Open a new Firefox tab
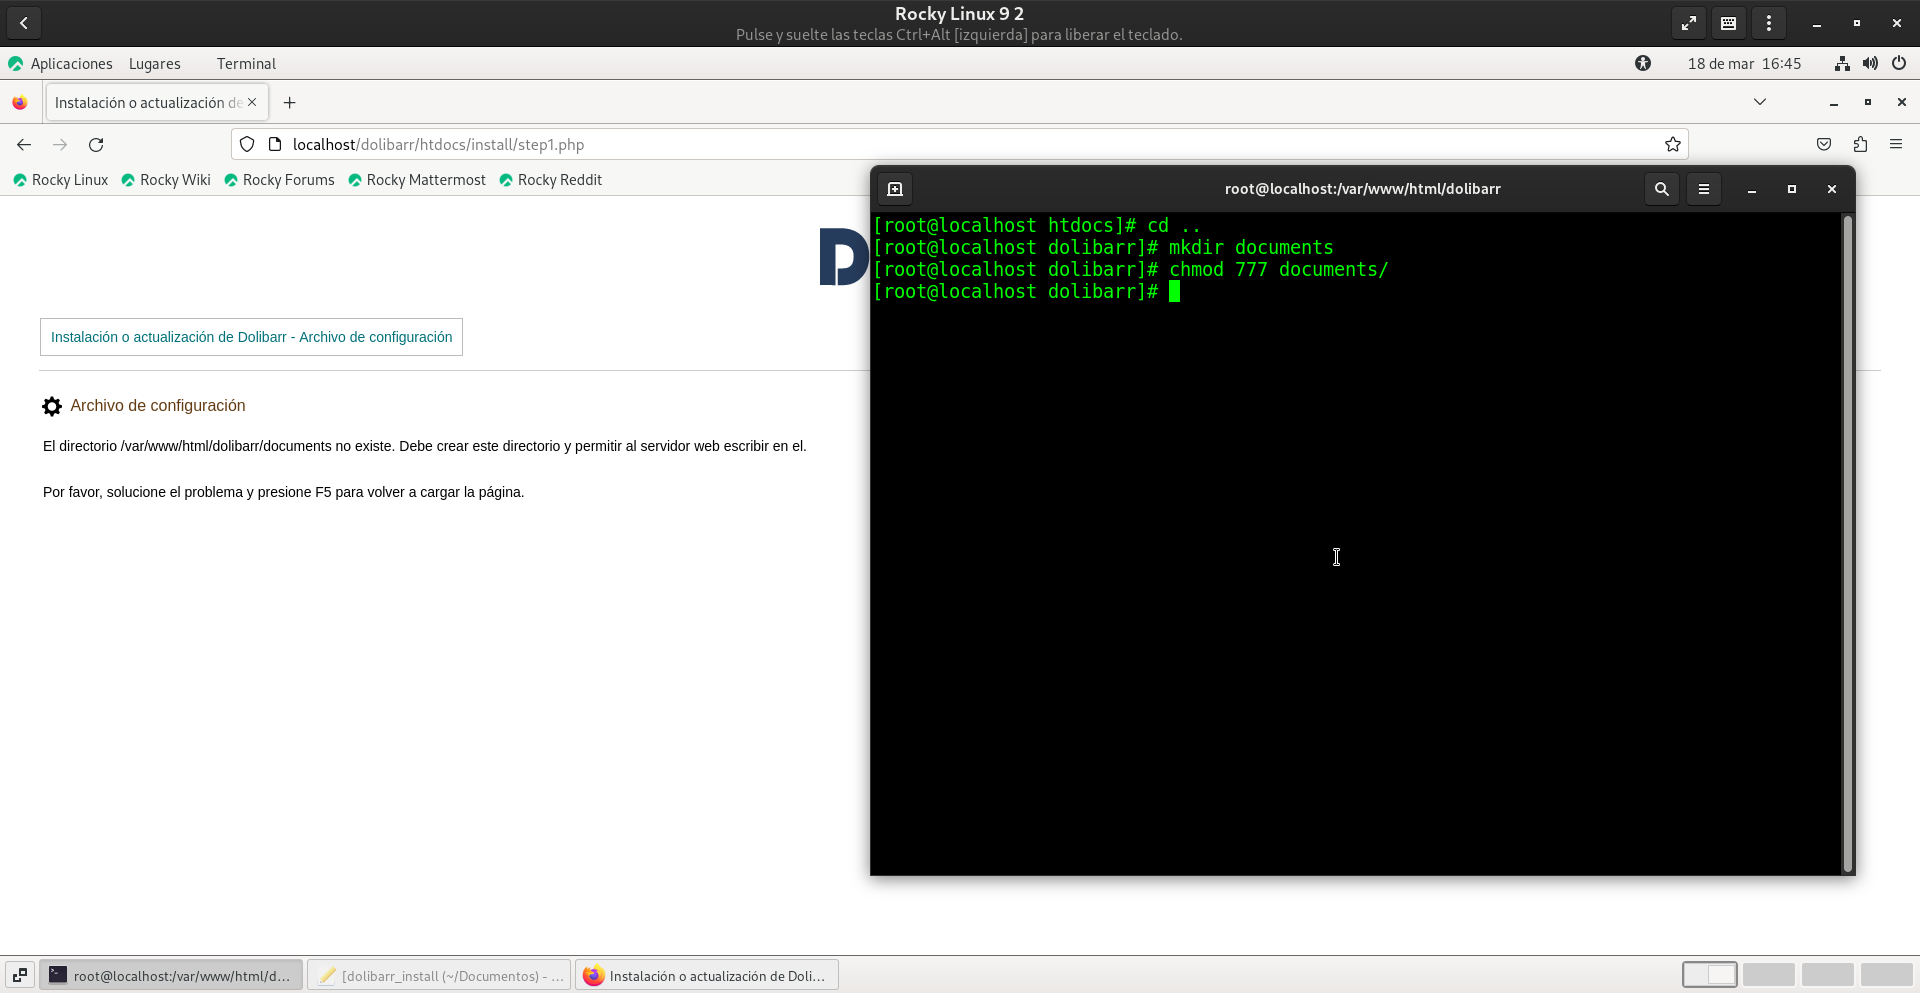1920x993 pixels. coord(290,103)
